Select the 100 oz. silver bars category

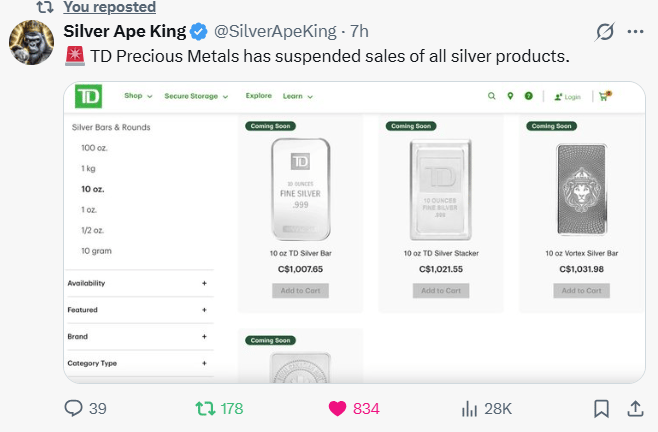point(96,148)
